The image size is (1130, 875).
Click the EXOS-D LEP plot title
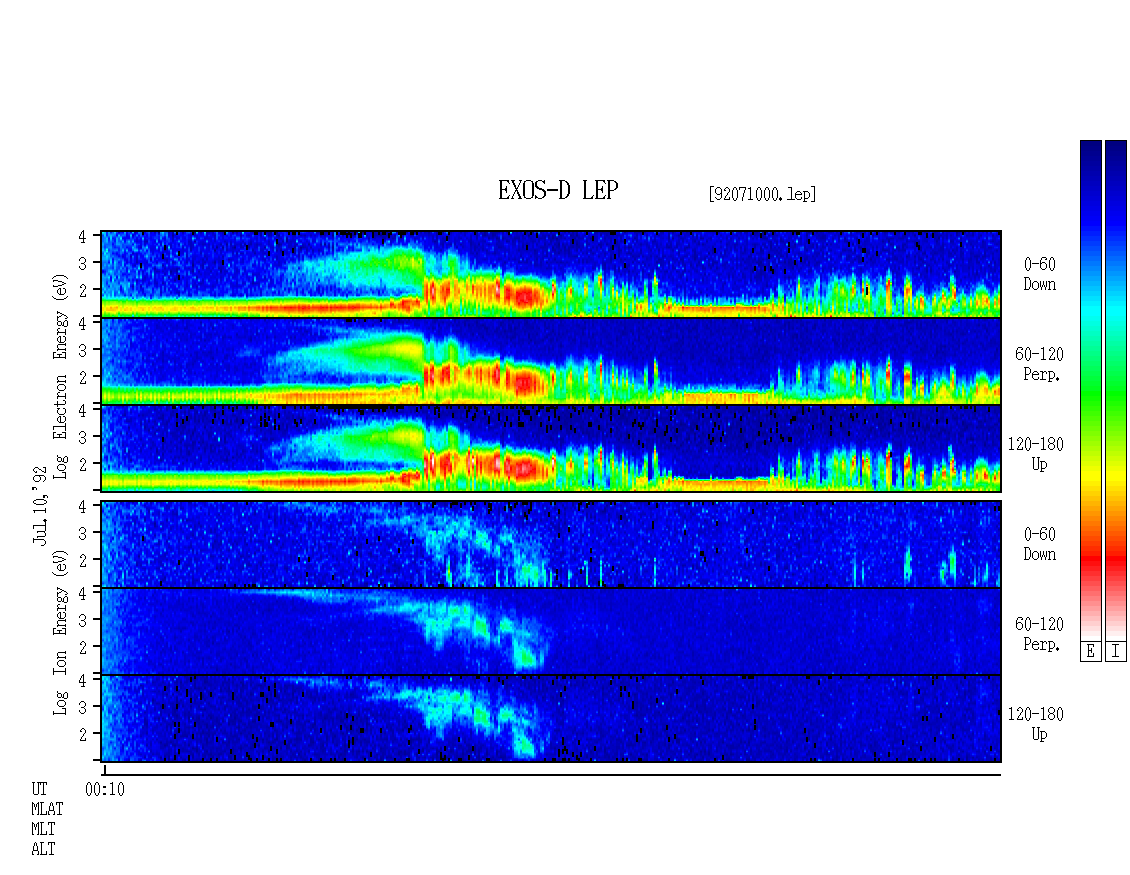(x=558, y=191)
